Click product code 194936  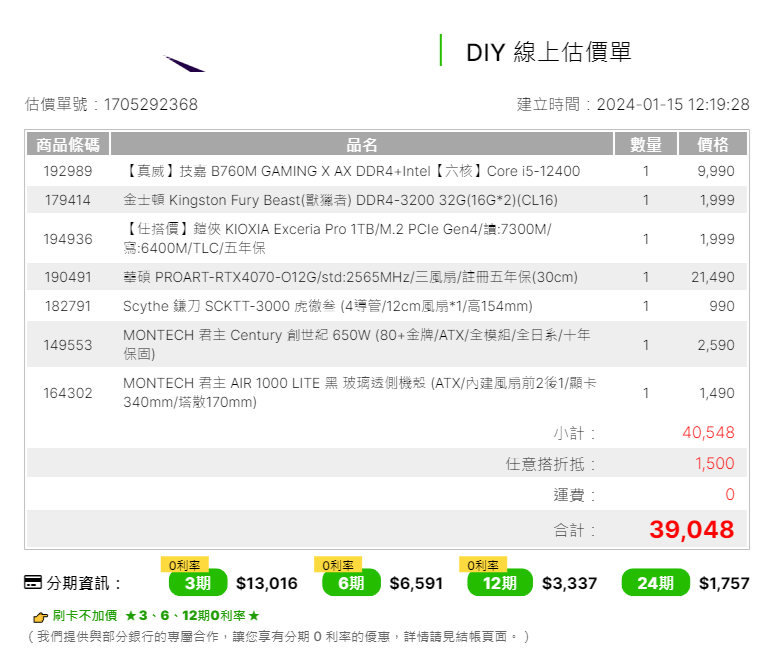[x=68, y=239]
